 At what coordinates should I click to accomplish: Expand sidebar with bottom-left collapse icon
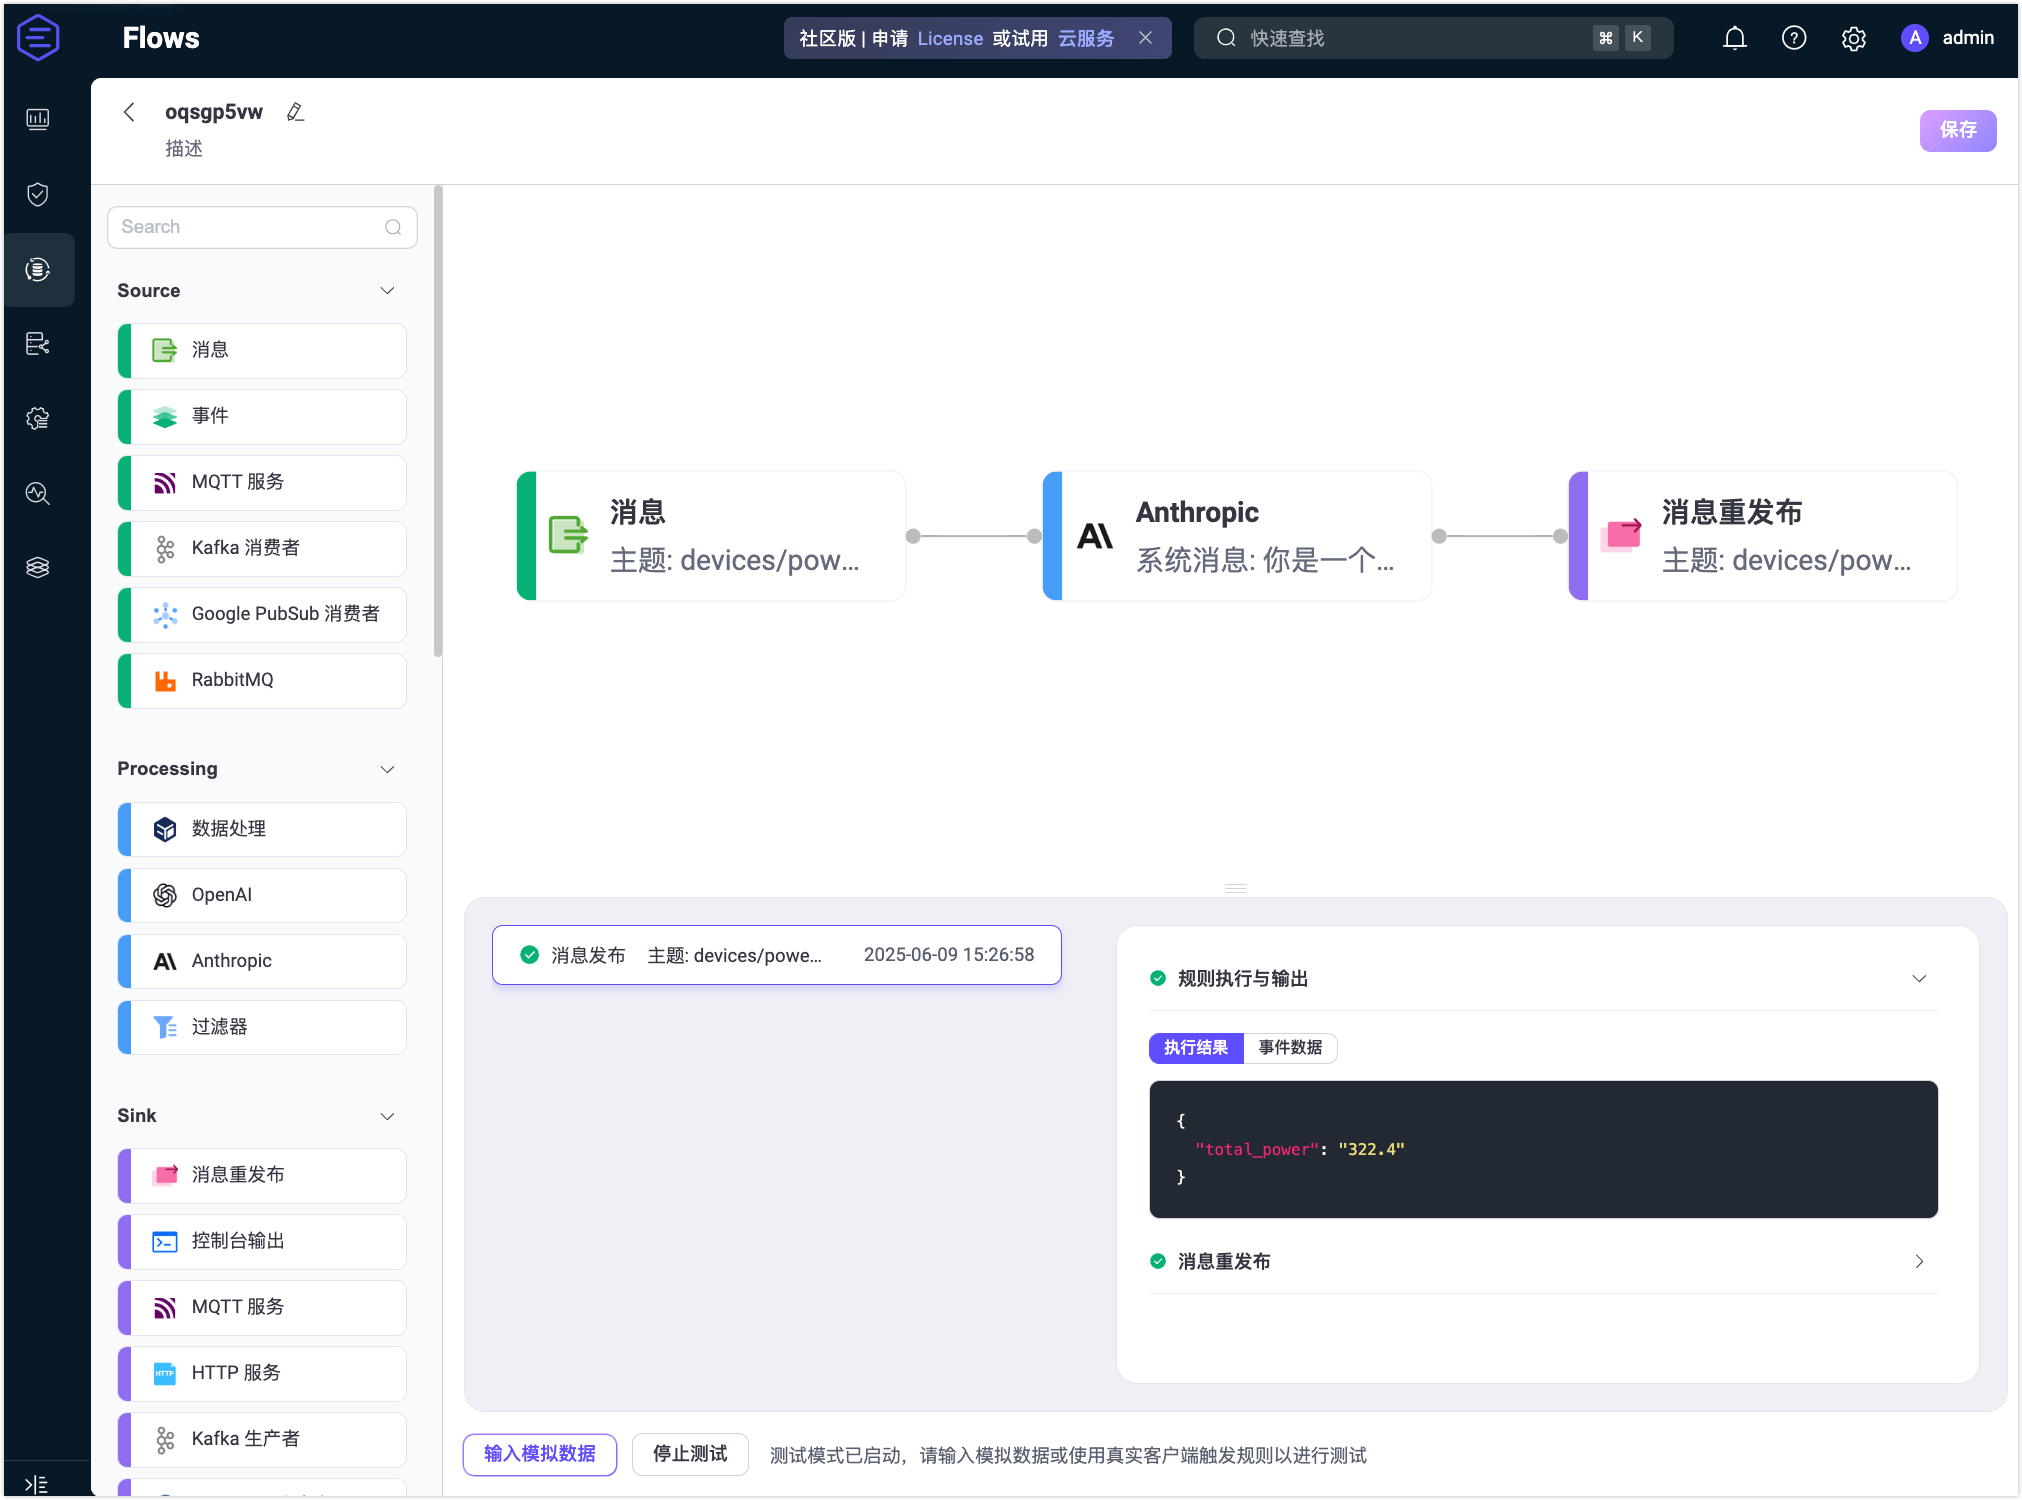[36, 1484]
